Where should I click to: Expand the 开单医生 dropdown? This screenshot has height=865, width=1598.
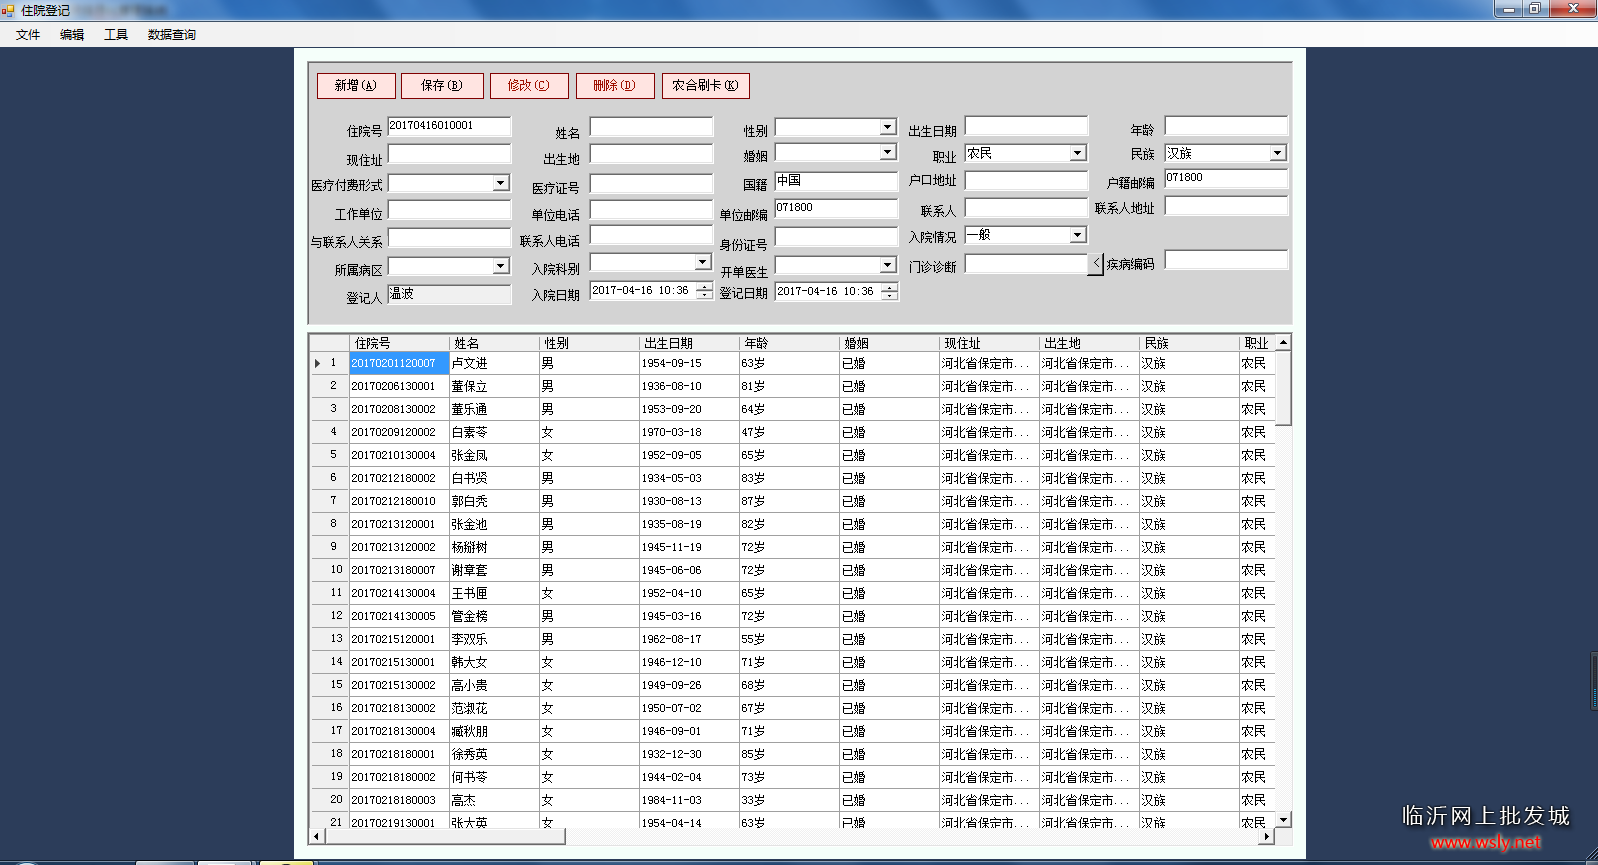(x=888, y=265)
